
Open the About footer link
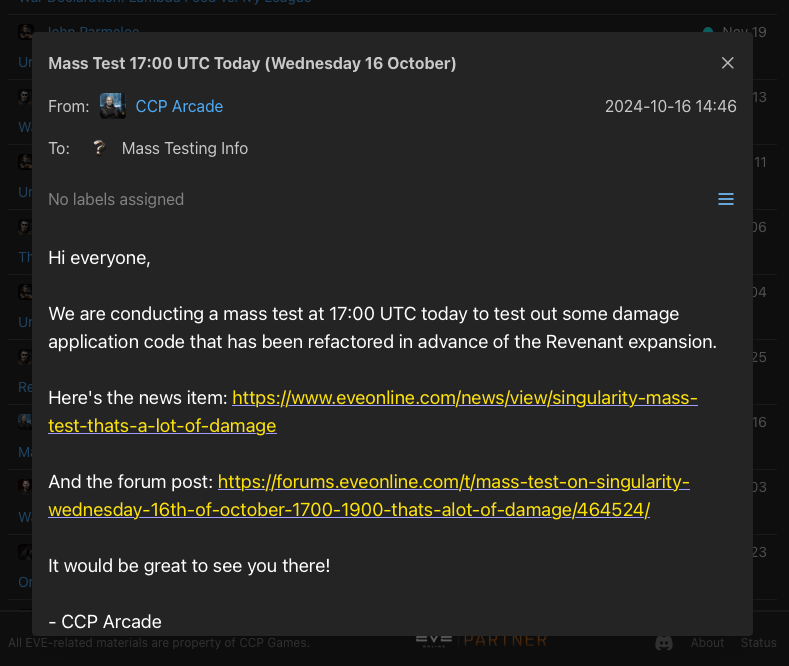707,642
